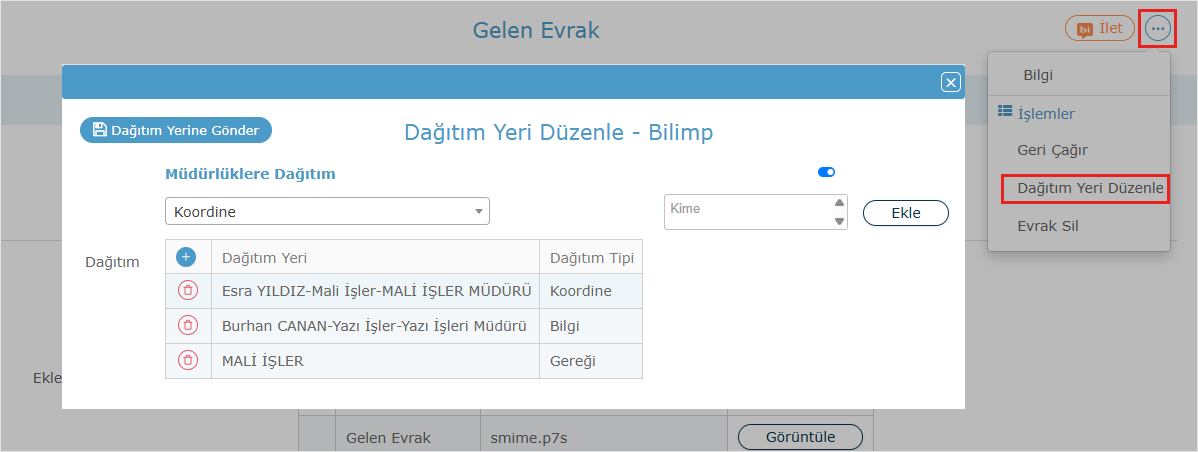
Task: Close the Dağıtım Yeri Düzenle dialog
Action: click(950, 83)
